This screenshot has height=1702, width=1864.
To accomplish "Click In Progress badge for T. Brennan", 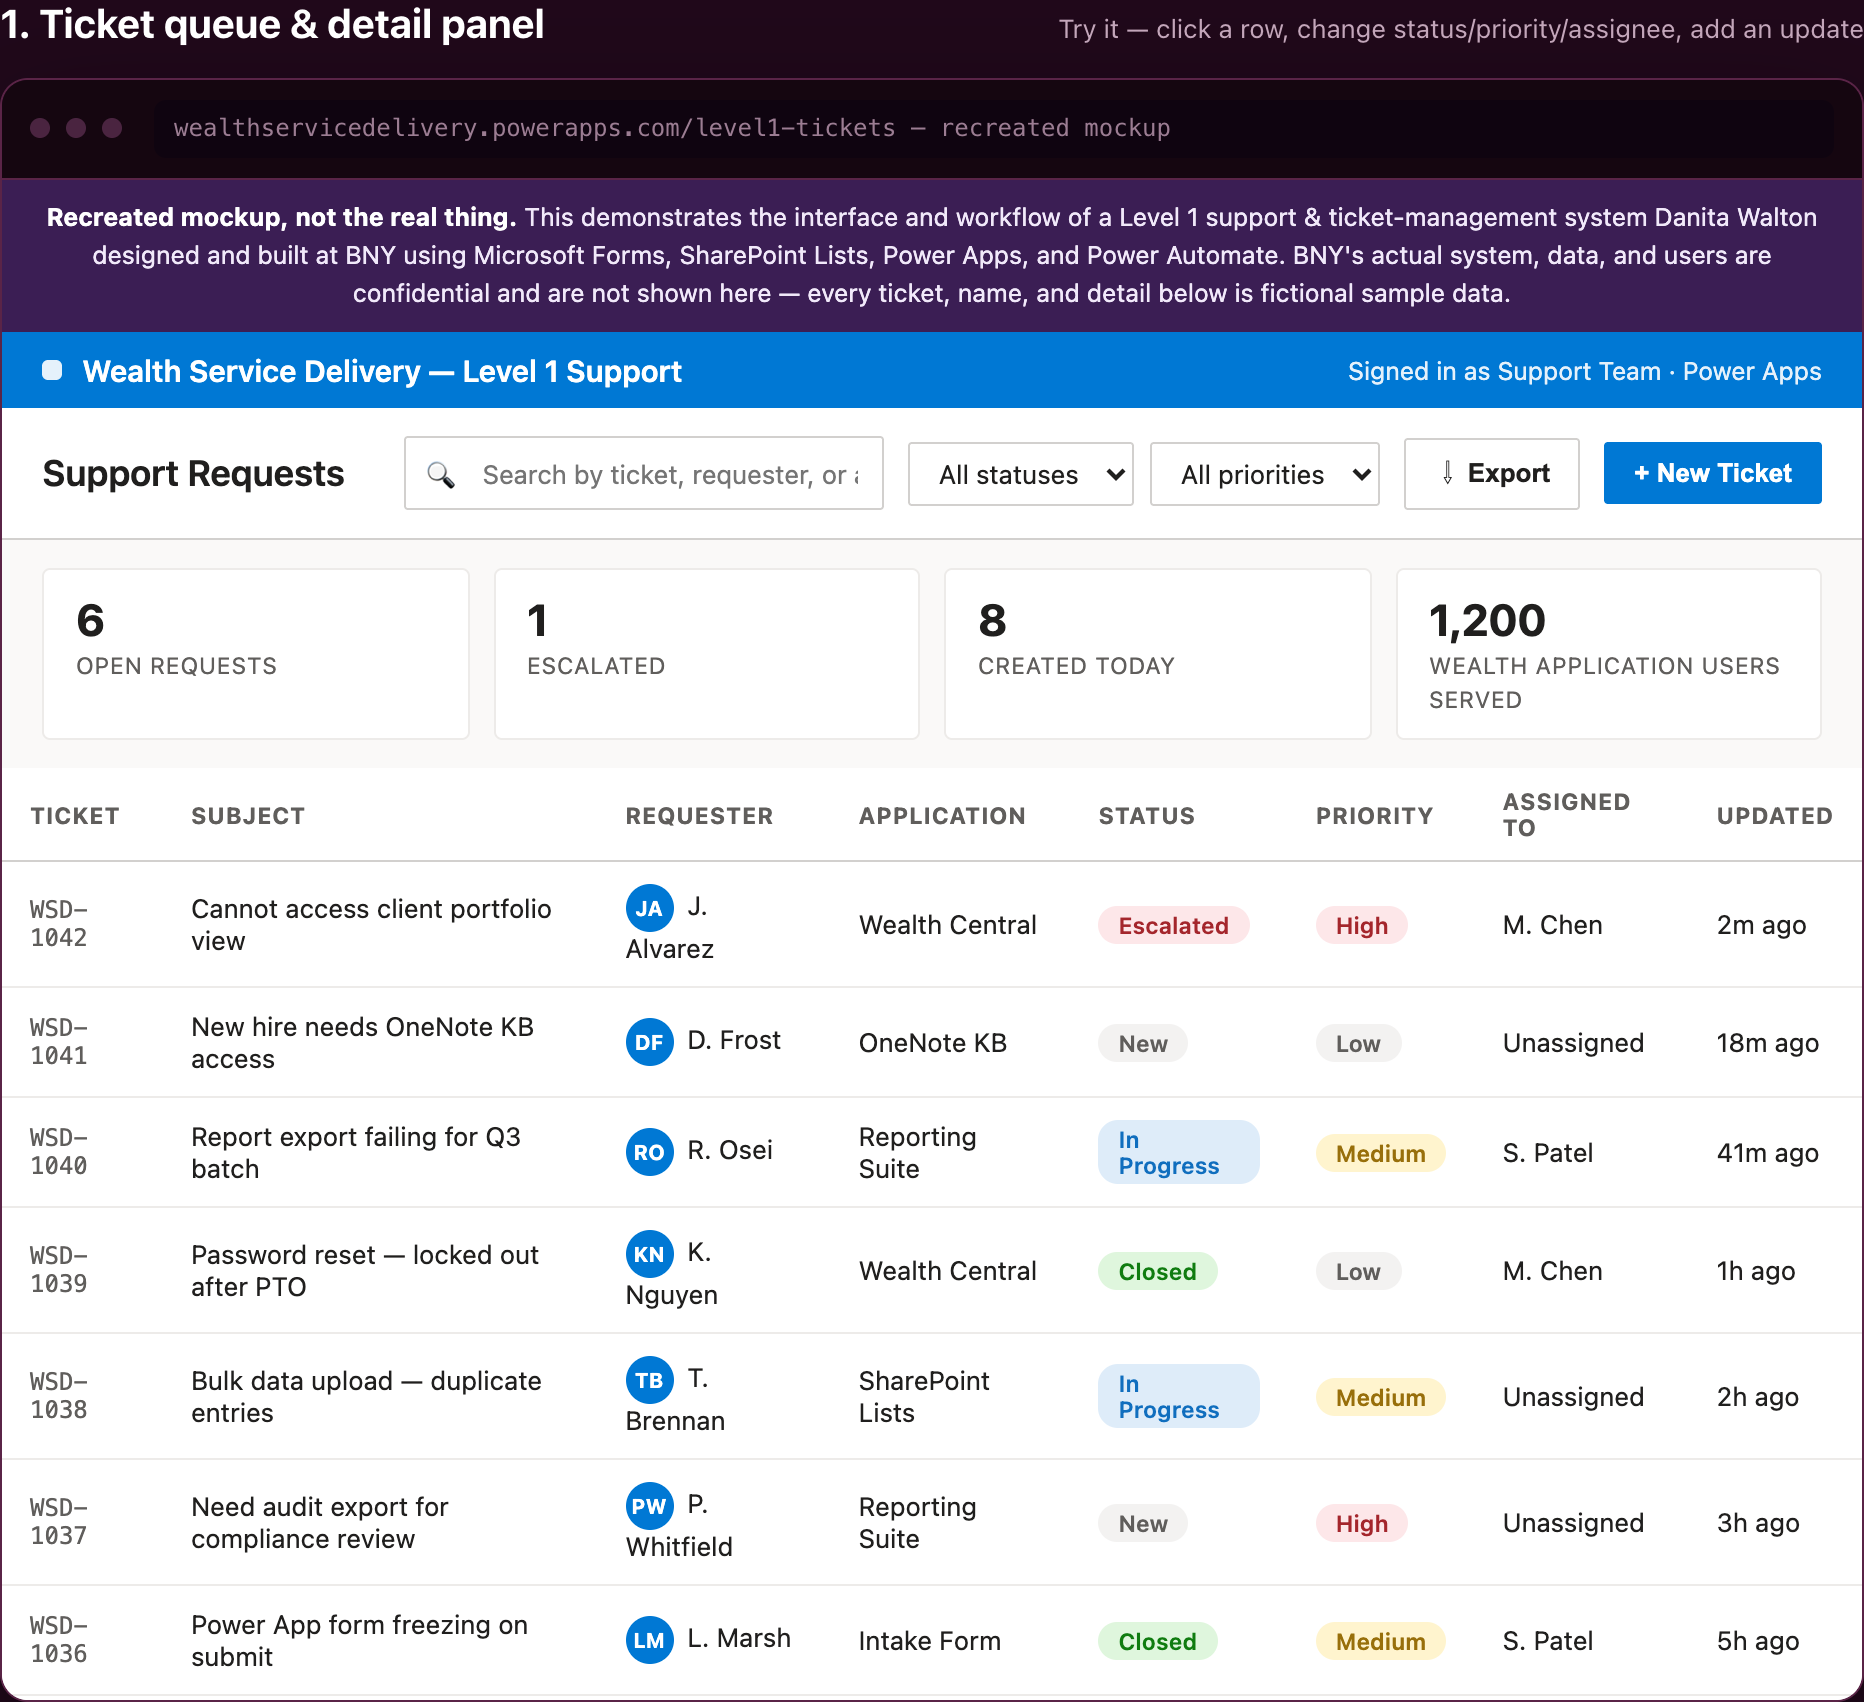I will [1178, 1396].
